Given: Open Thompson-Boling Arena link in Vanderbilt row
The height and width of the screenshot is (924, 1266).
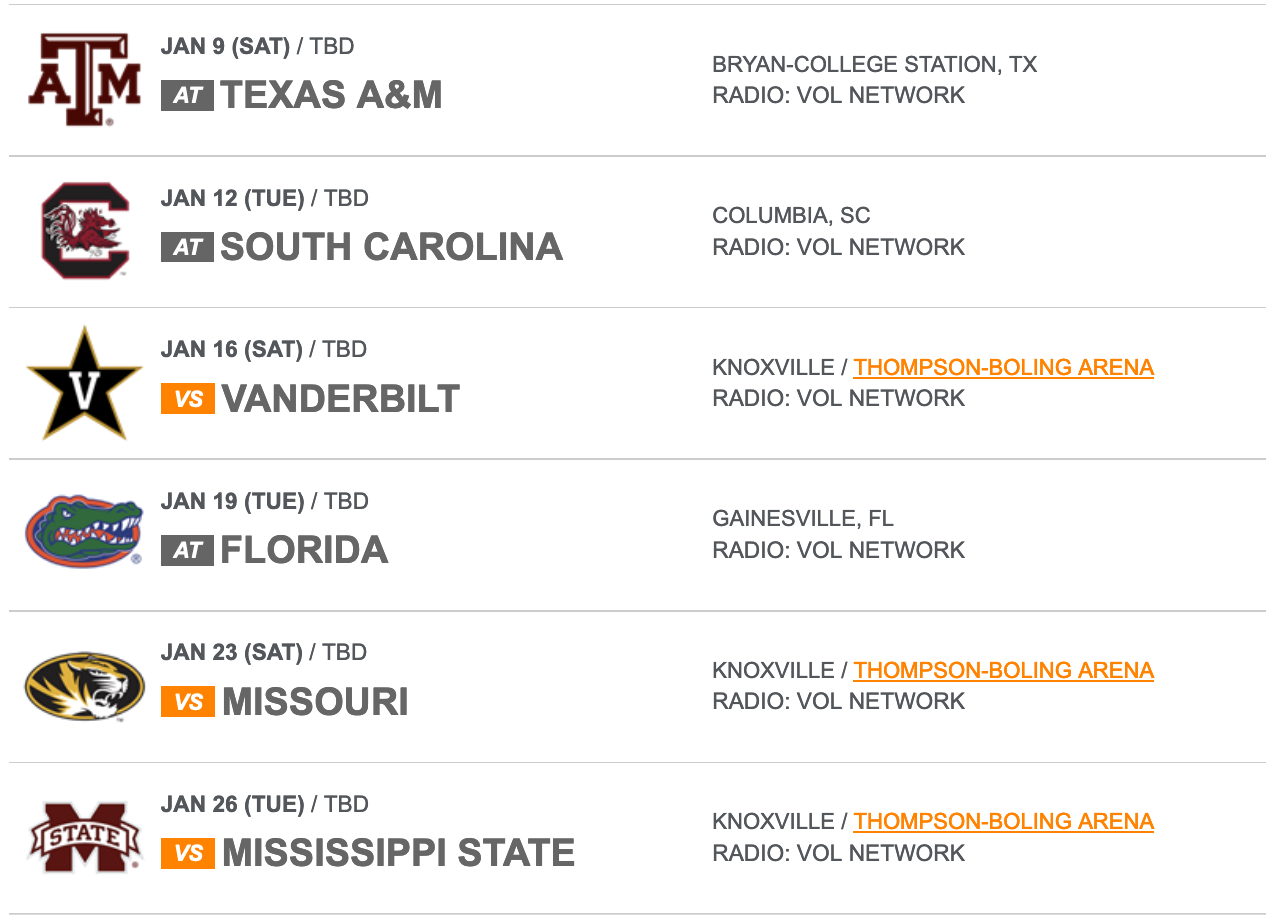Looking at the screenshot, I should tap(1003, 367).
